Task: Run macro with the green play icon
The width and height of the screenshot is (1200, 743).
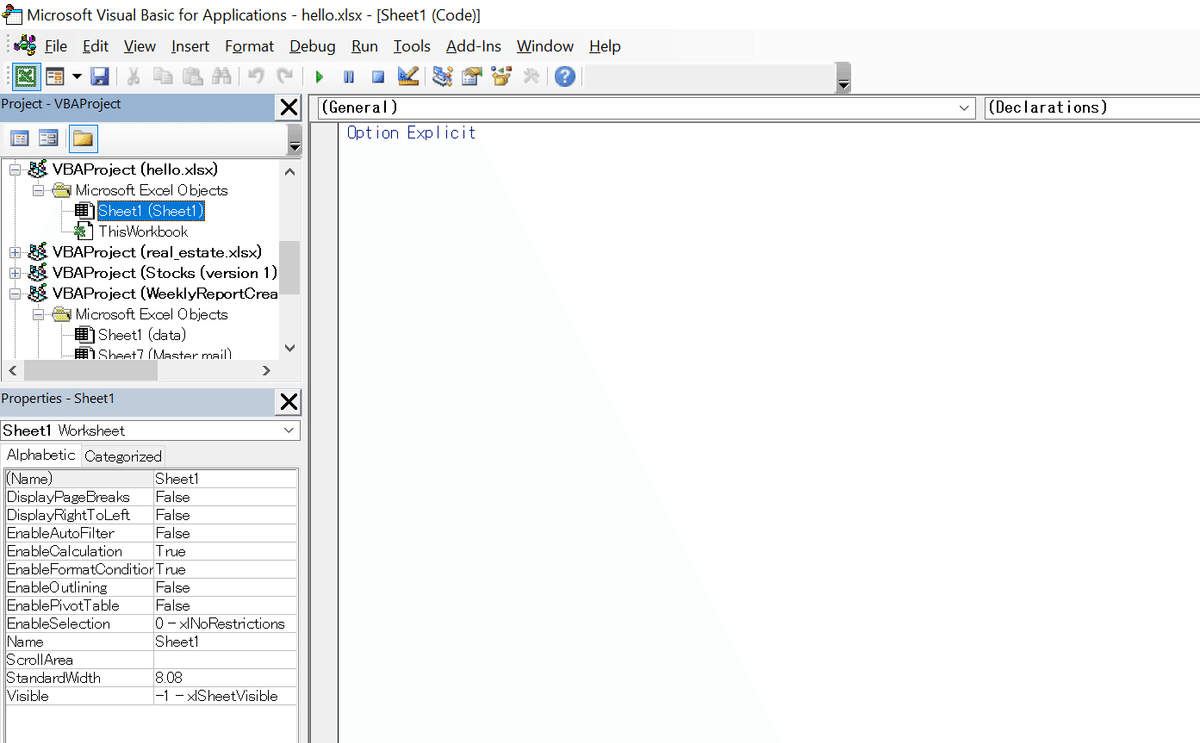Action: tap(319, 76)
